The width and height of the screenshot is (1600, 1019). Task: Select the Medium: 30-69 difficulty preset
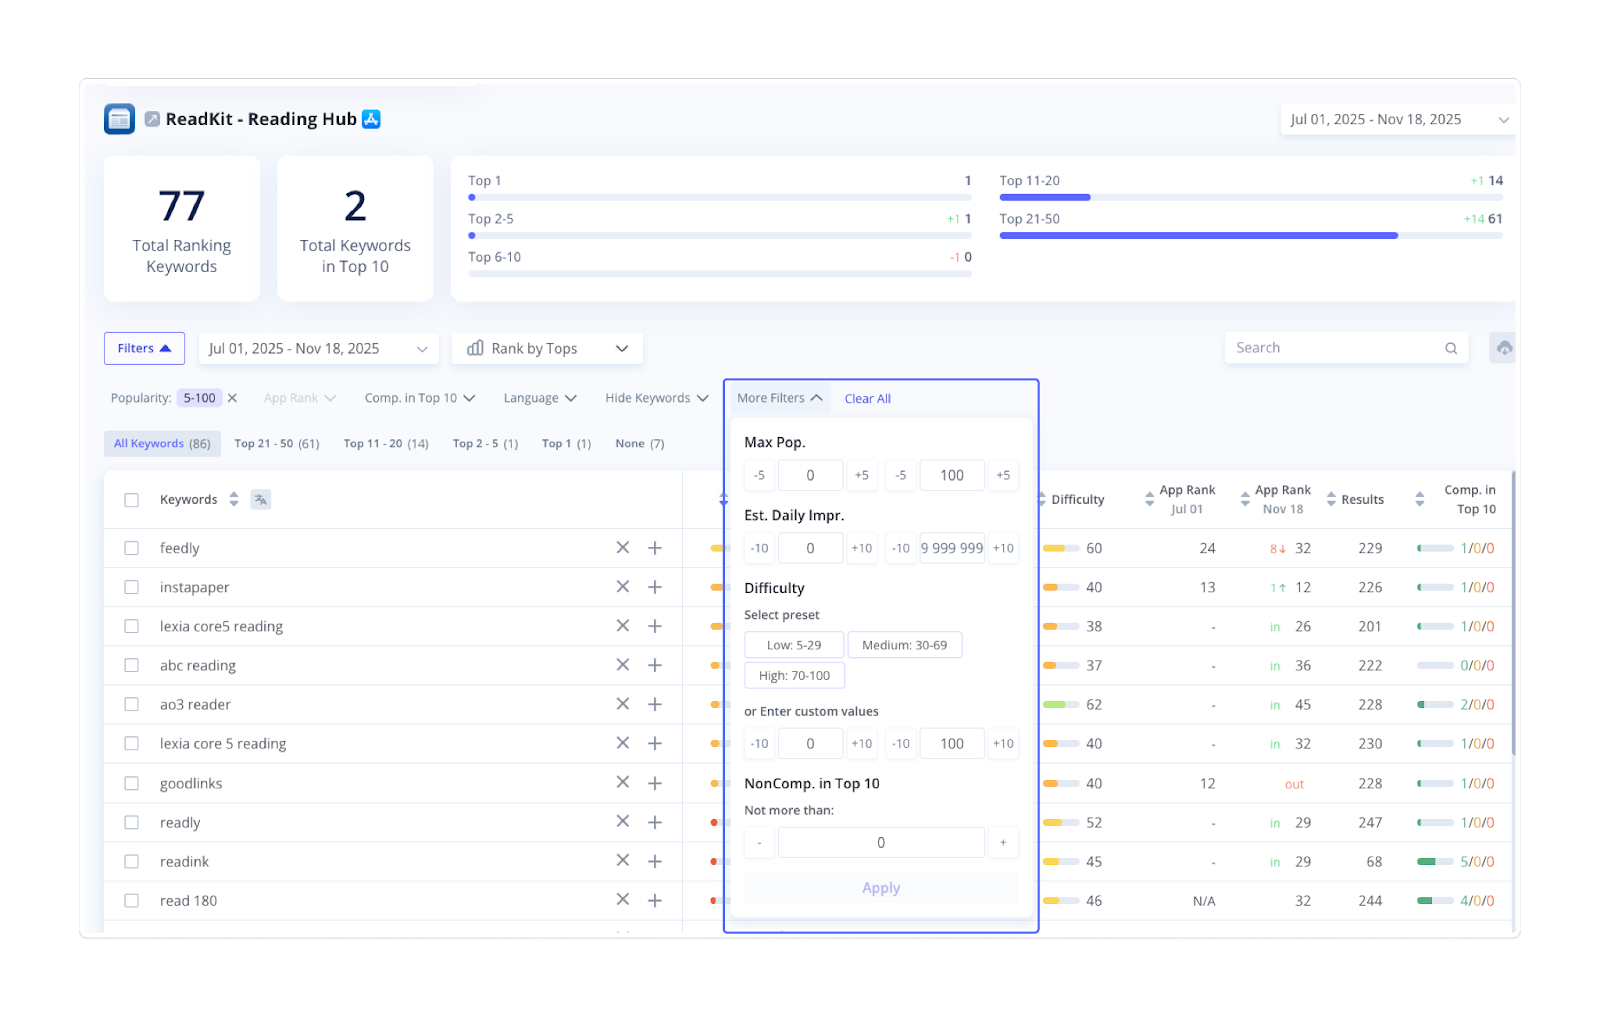[904, 645]
